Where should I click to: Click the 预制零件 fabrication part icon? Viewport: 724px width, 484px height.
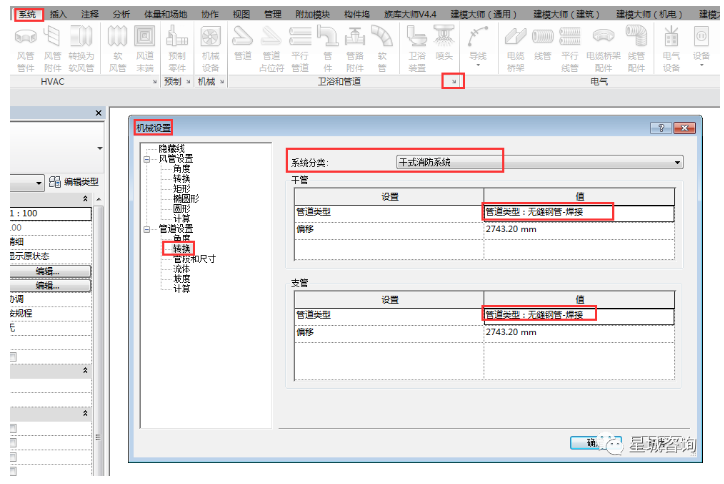click(x=177, y=49)
